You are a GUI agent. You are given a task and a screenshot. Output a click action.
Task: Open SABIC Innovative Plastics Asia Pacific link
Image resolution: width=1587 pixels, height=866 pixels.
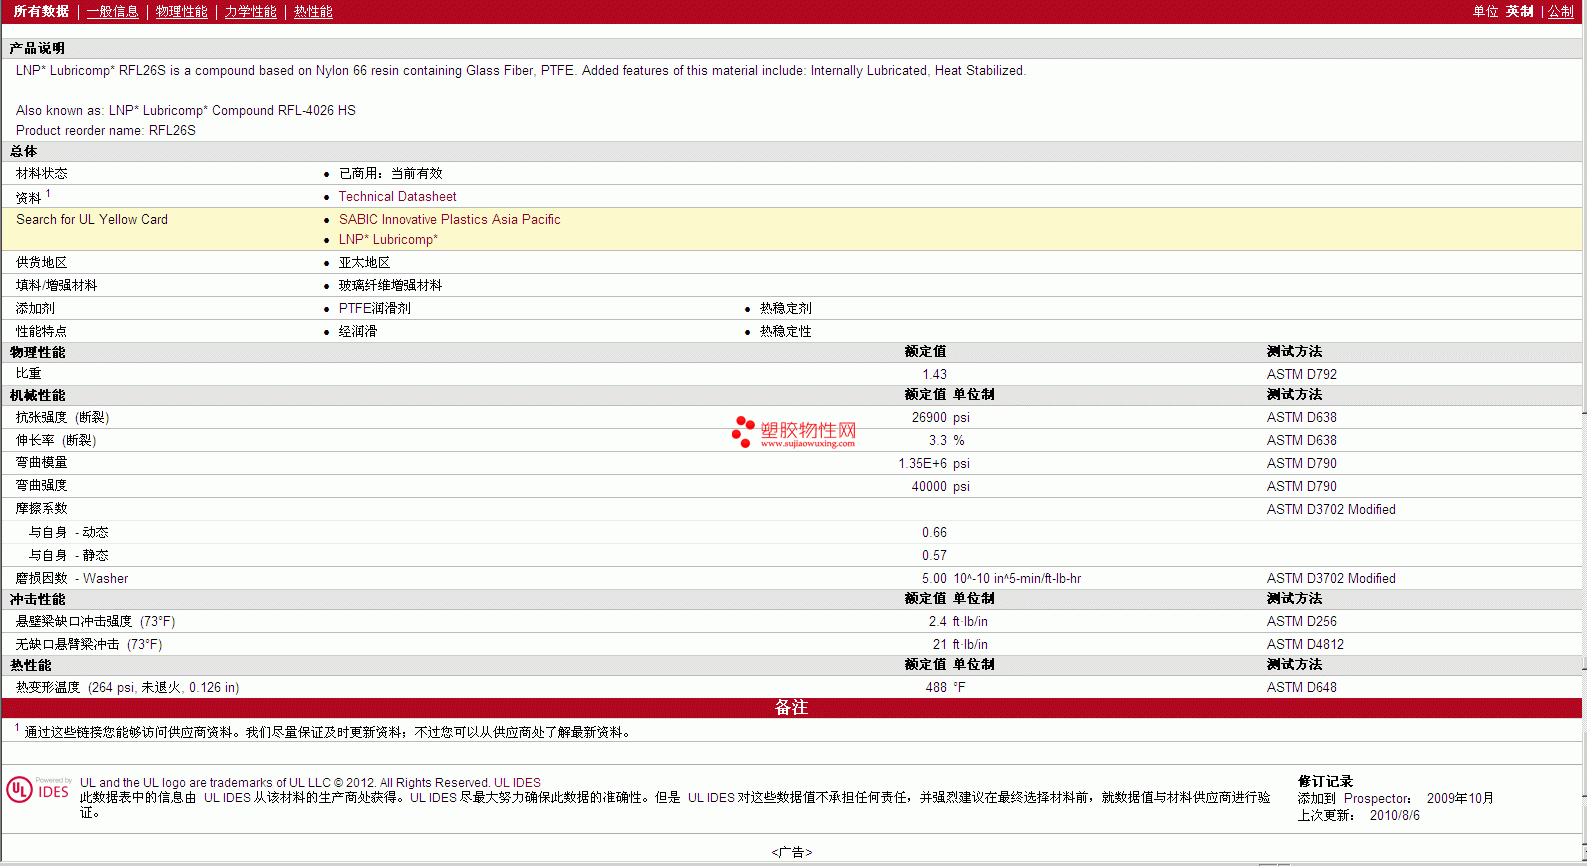pyautogui.click(x=449, y=220)
